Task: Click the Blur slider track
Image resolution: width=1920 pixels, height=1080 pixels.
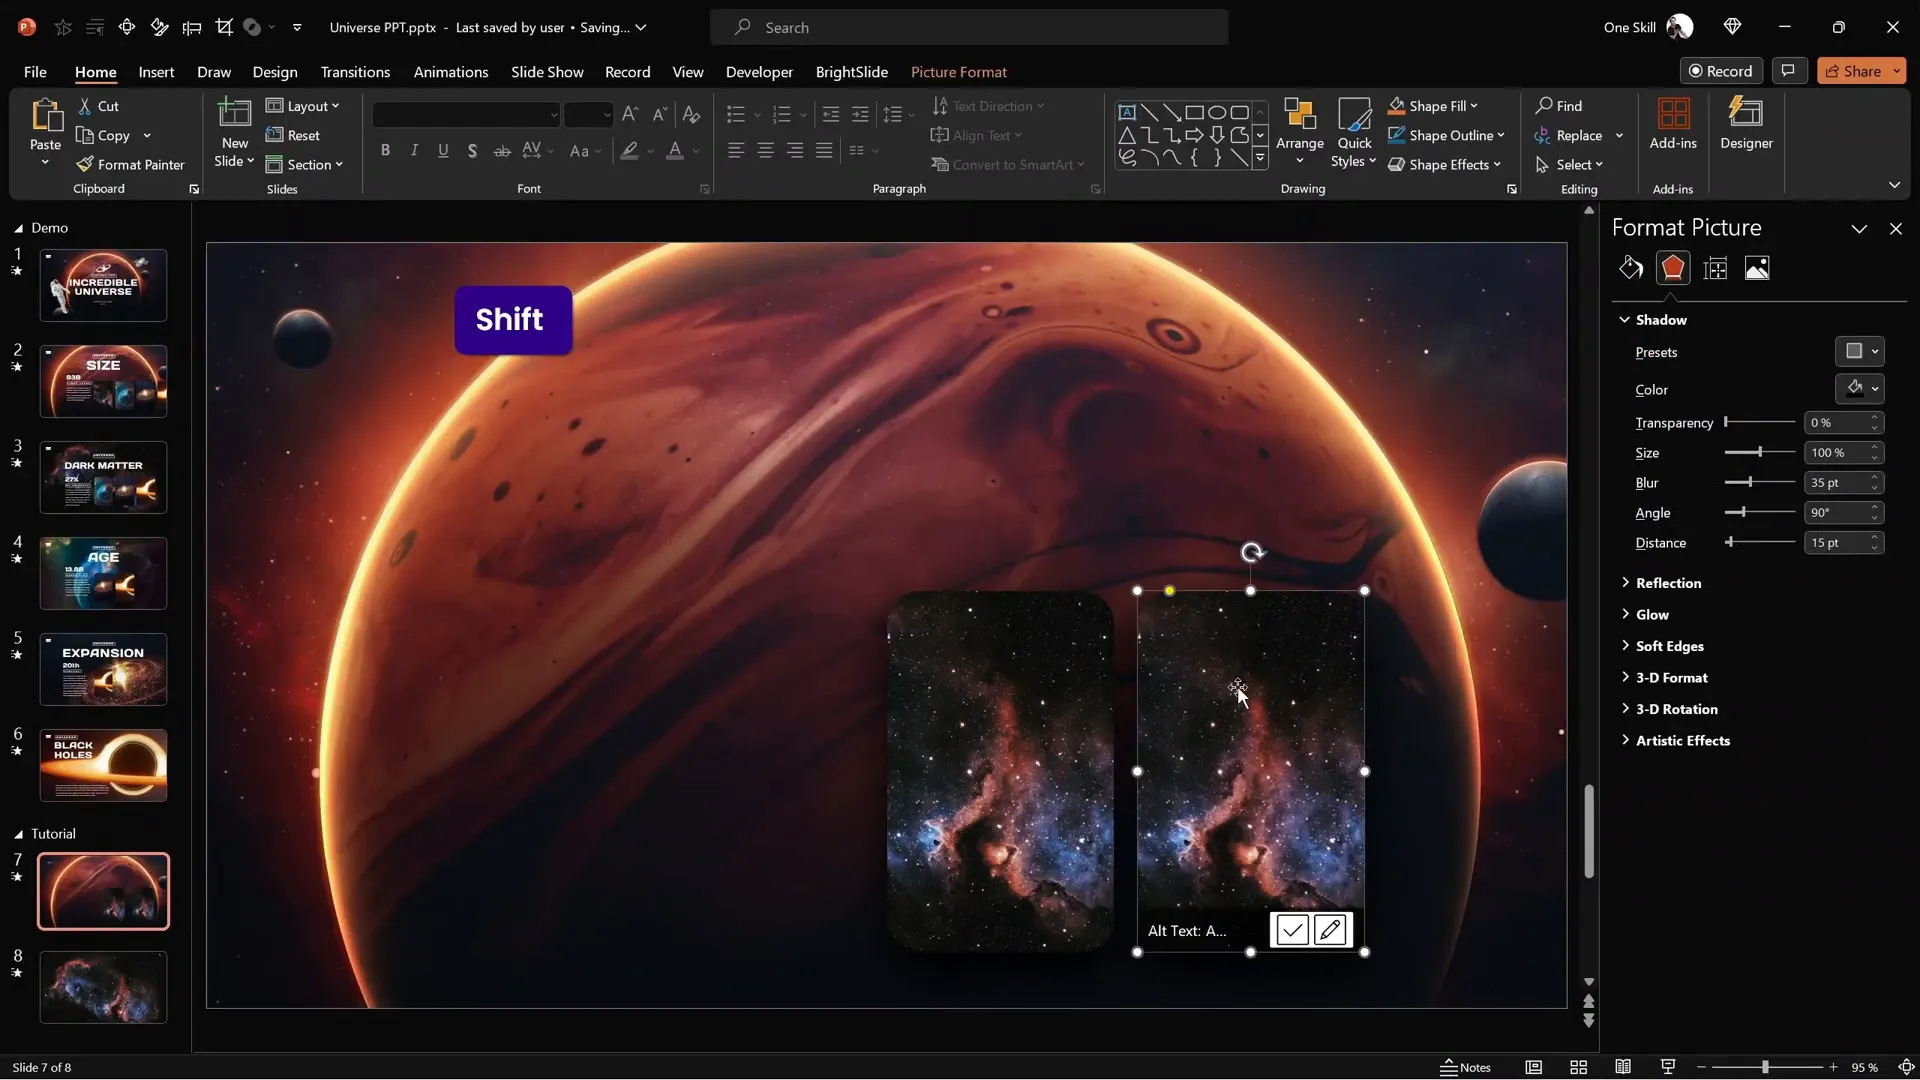Action: (x=1760, y=483)
